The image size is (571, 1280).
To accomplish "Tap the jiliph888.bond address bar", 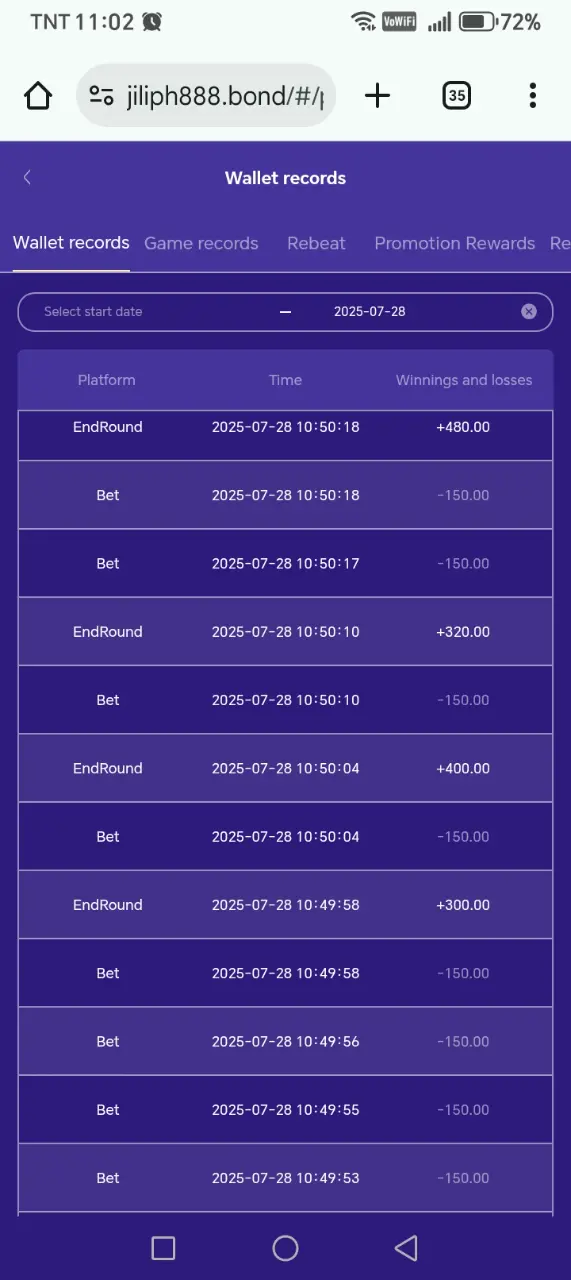I will tap(206, 96).
